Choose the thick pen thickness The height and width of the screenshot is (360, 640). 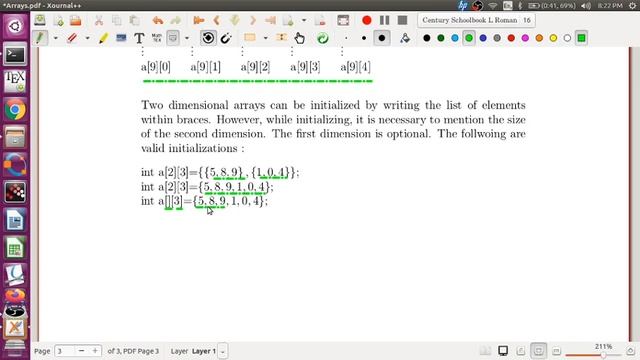click(382, 38)
